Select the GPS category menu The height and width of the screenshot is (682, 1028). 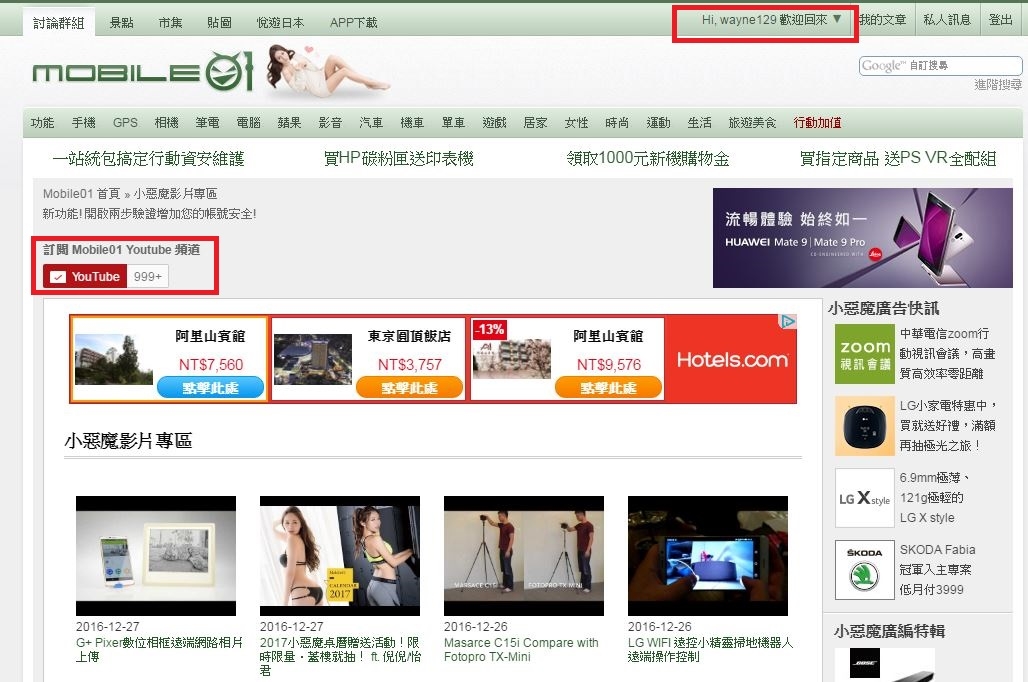125,123
